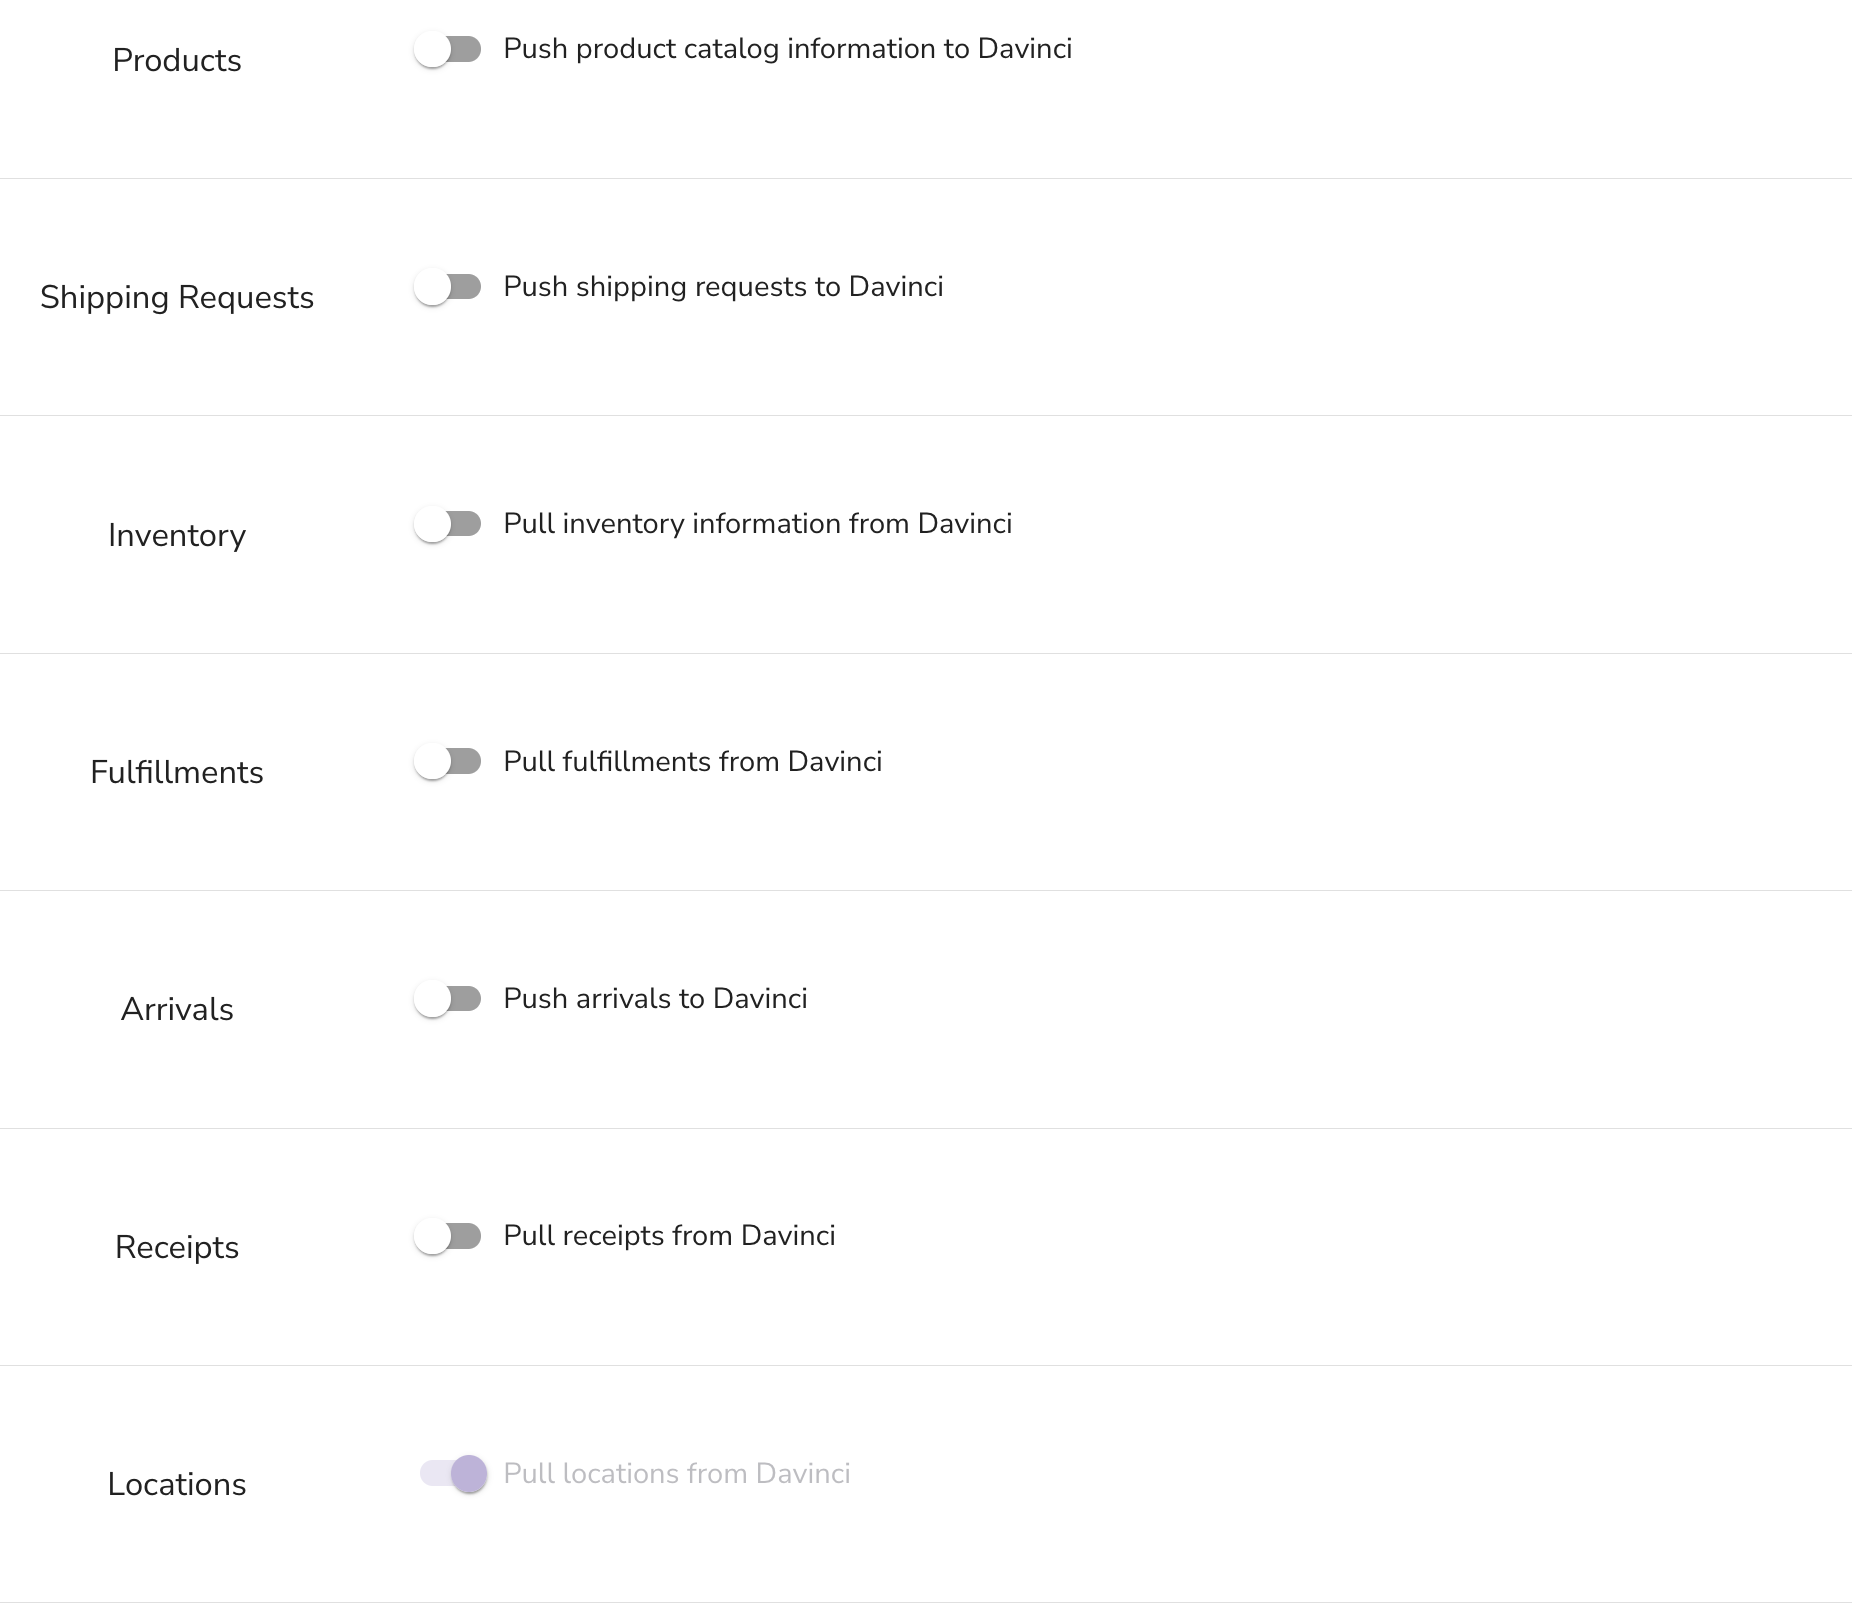Select the Inventory section heading
The image size is (1866, 1618).
coord(177,535)
